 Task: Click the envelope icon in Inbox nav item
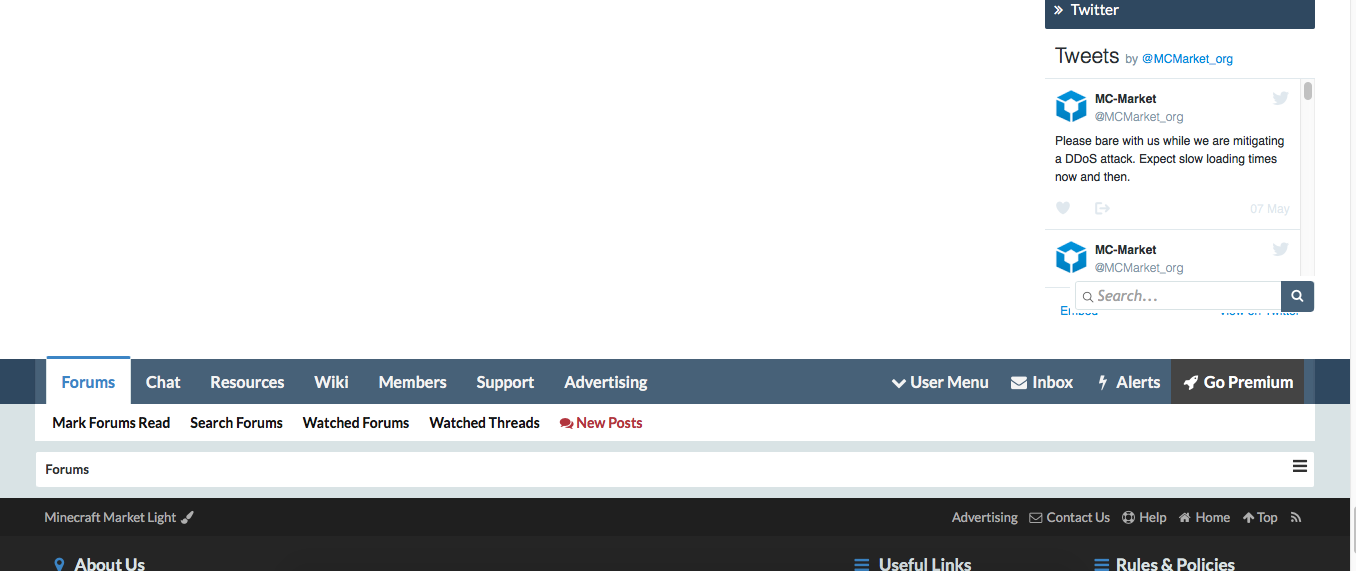1019,382
